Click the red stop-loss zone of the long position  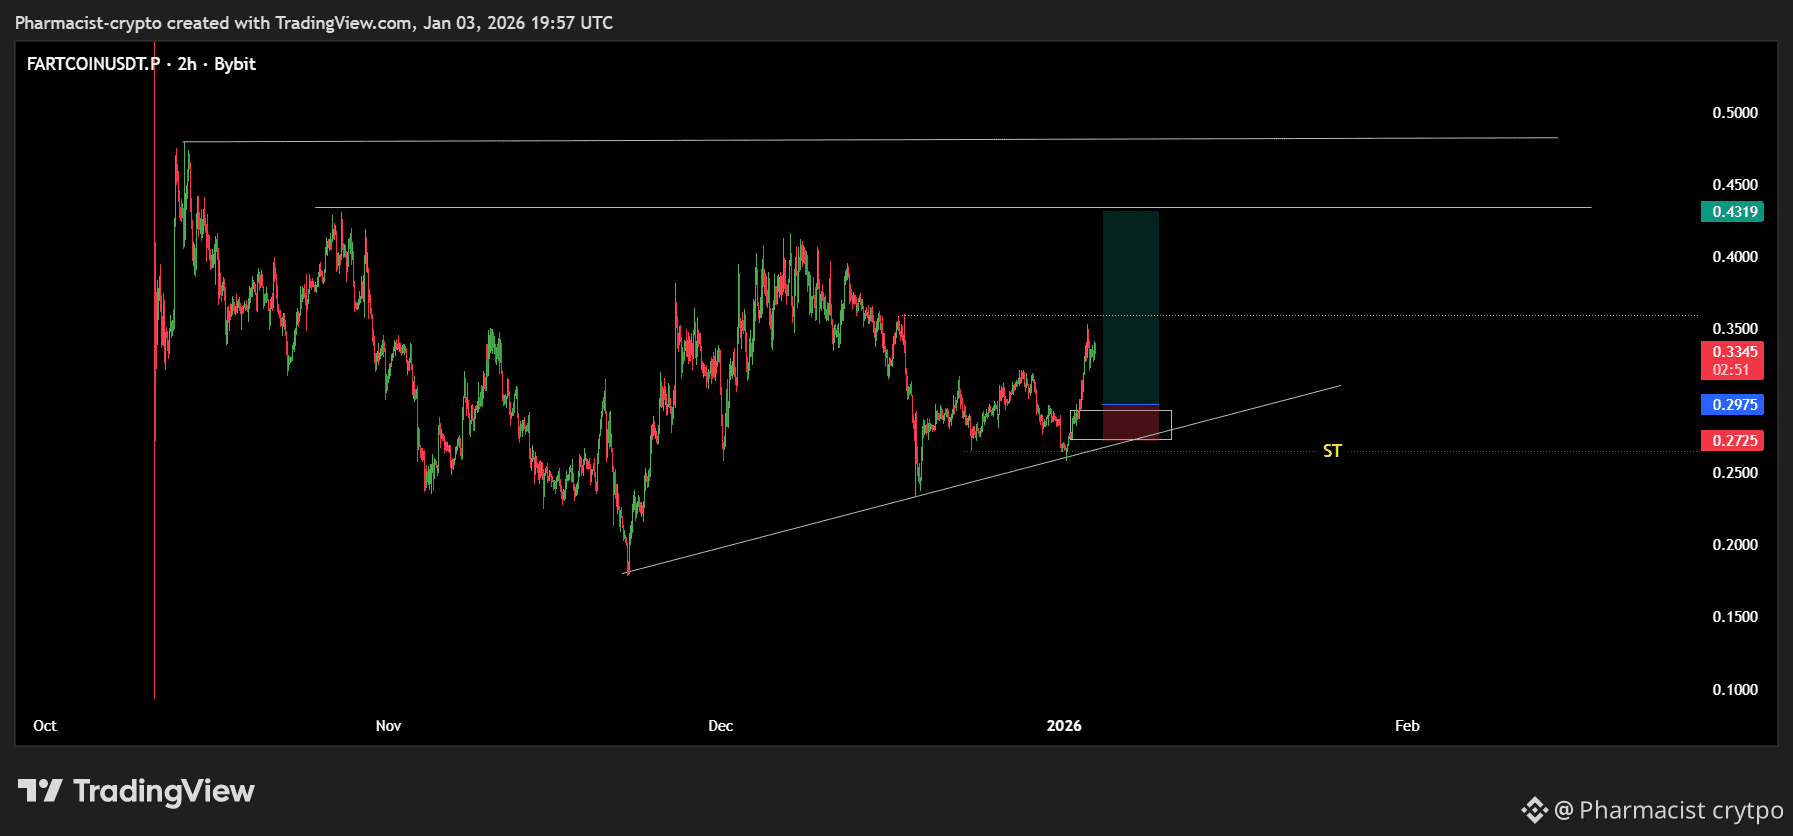pyautogui.click(x=1131, y=422)
